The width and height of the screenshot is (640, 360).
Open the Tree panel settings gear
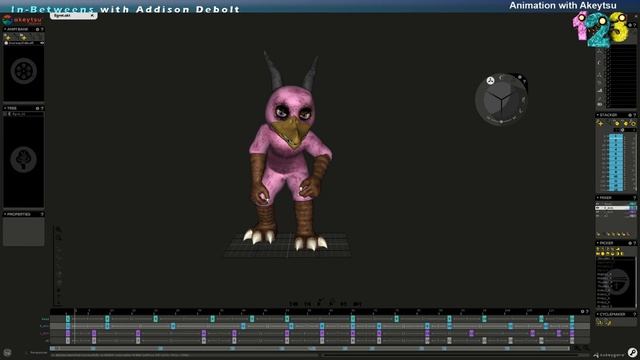[38, 108]
